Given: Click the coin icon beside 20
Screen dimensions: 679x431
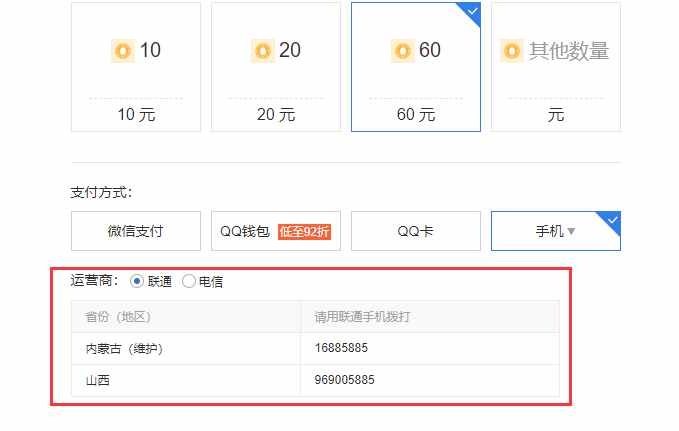Looking at the screenshot, I should (x=263, y=51).
